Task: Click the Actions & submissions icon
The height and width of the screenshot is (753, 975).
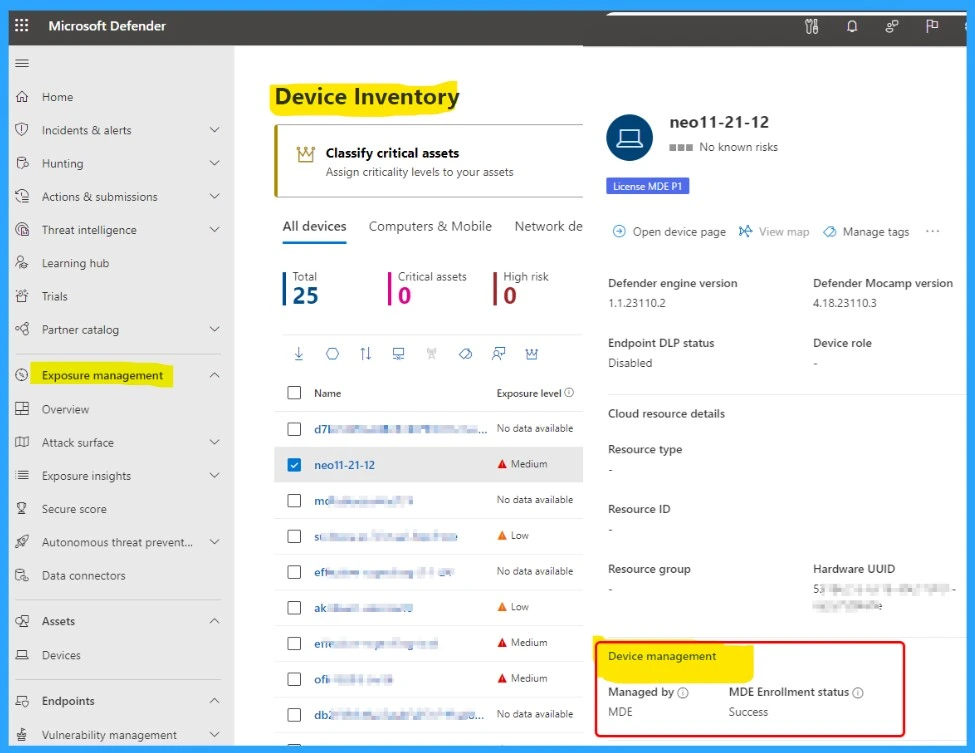Action: [x=22, y=196]
